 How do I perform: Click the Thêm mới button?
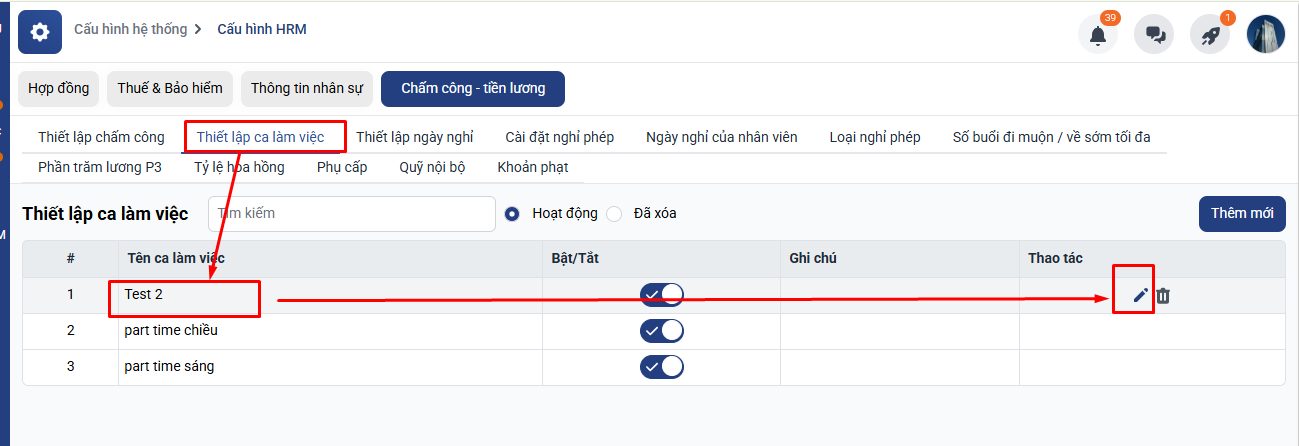(x=1241, y=213)
